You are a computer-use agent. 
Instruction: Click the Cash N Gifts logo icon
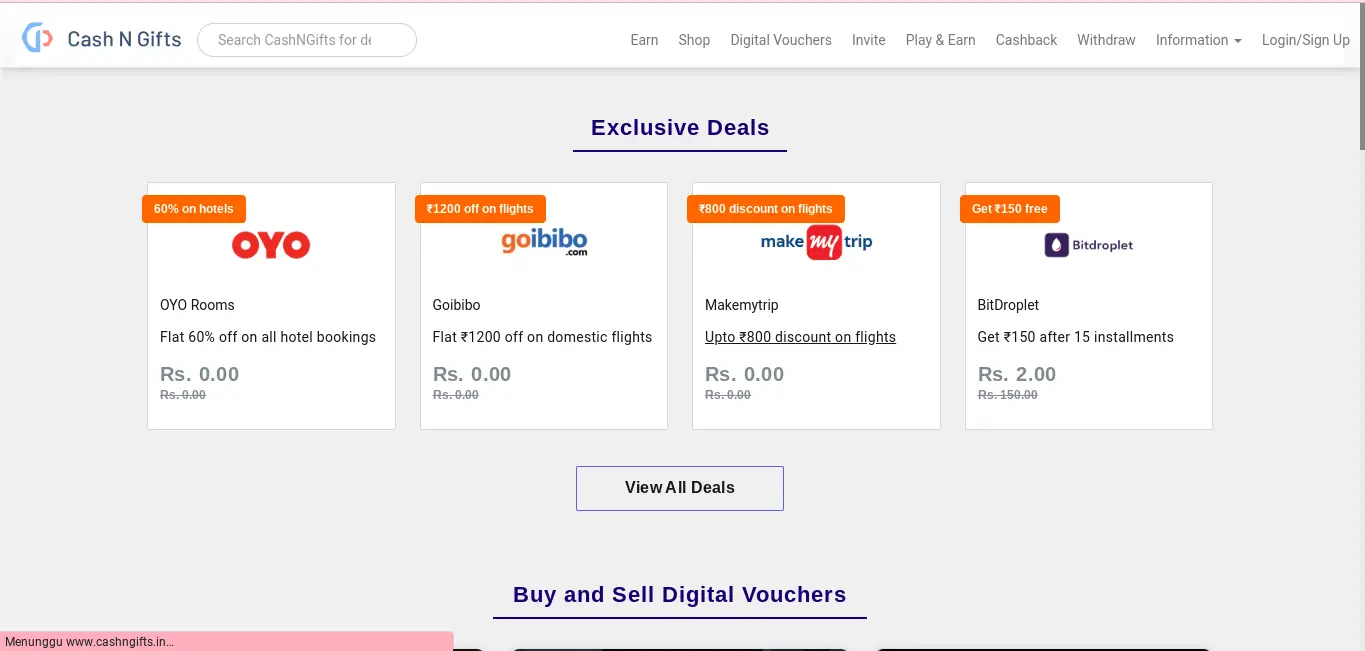[x=38, y=39]
